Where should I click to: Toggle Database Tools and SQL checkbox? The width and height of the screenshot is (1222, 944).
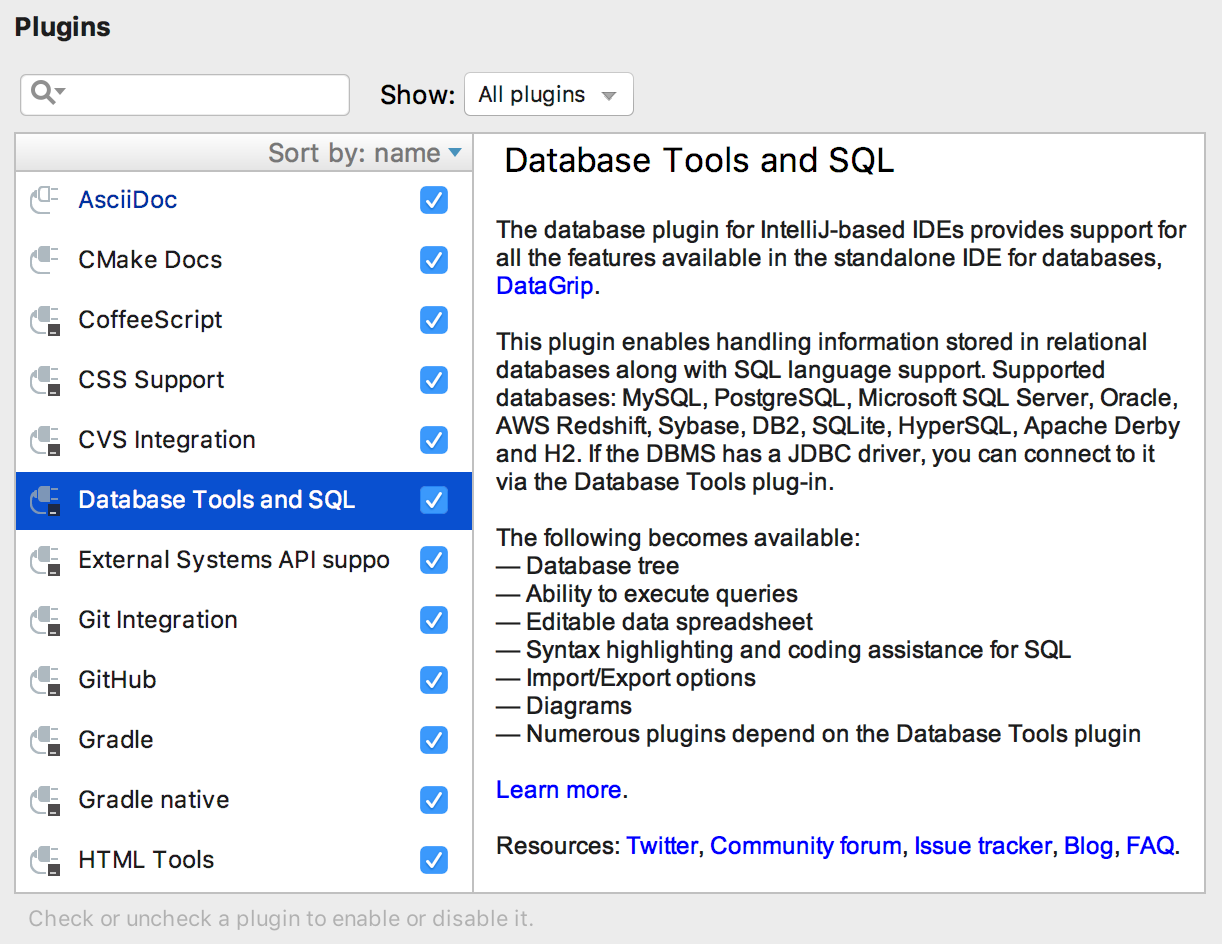(434, 500)
